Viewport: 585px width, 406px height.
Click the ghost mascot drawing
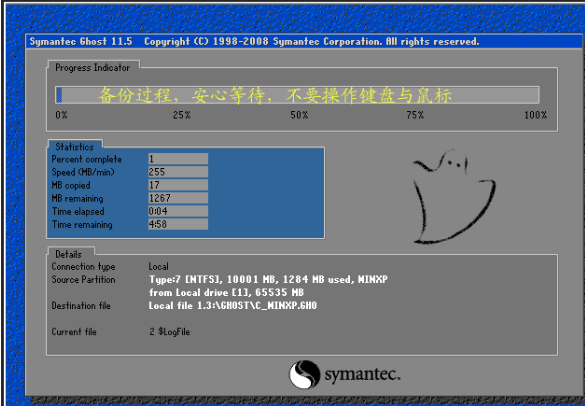(454, 197)
